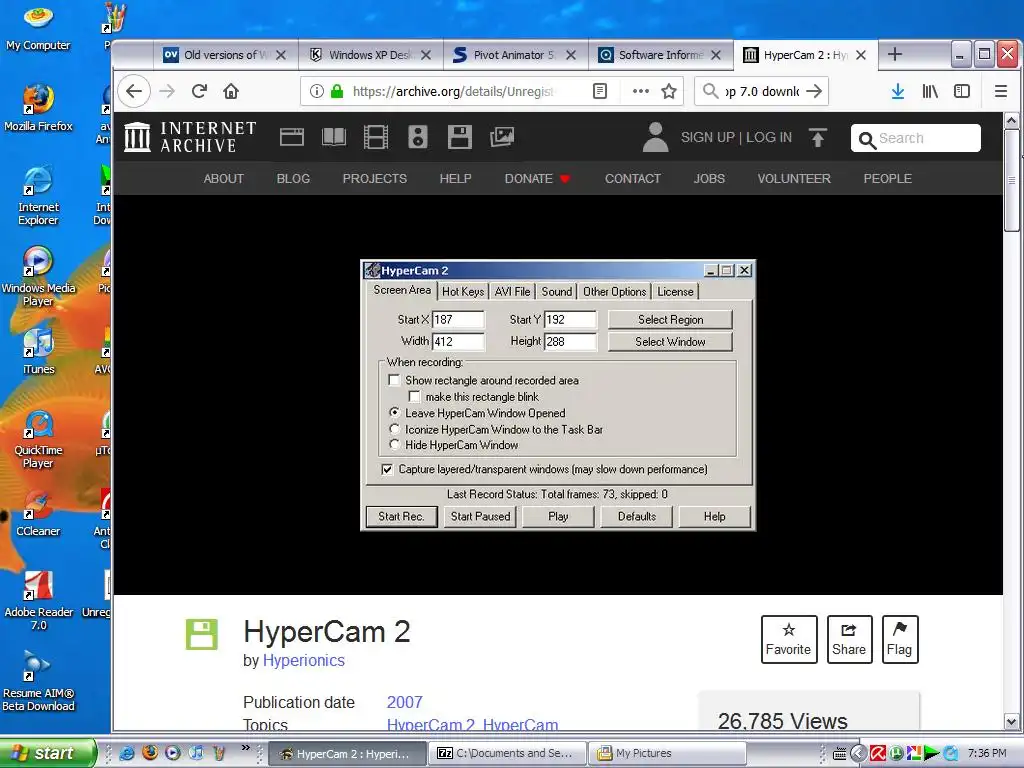Bookmark this page with star icon

669,91
